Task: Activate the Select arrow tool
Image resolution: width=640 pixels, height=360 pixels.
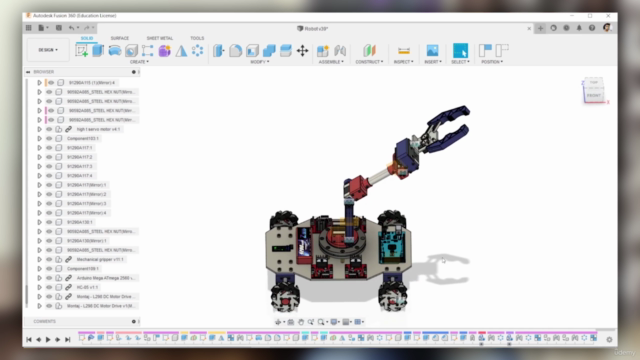Action: [460, 51]
